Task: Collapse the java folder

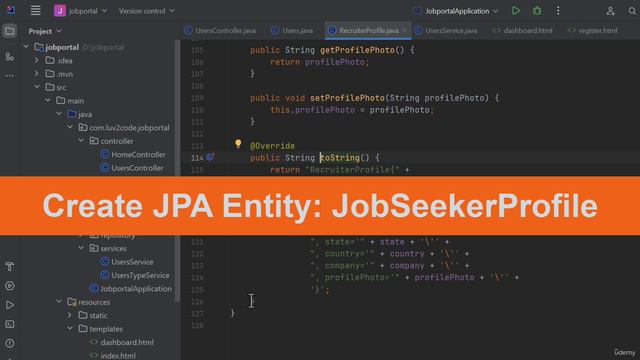Action: tap(59, 113)
